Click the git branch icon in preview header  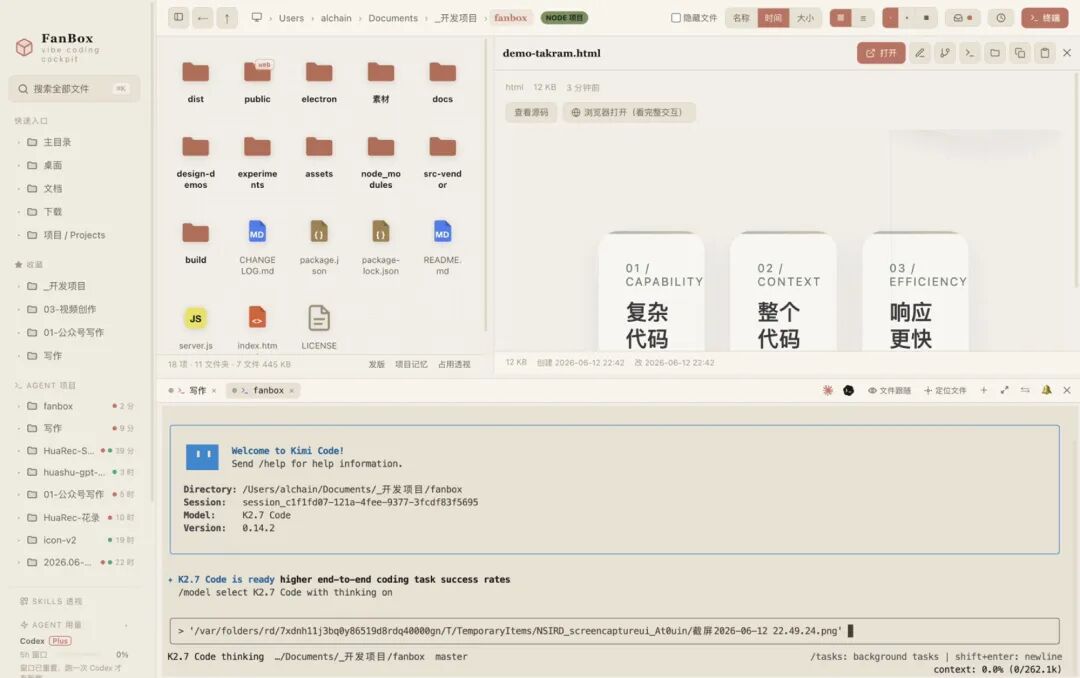(x=944, y=52)
